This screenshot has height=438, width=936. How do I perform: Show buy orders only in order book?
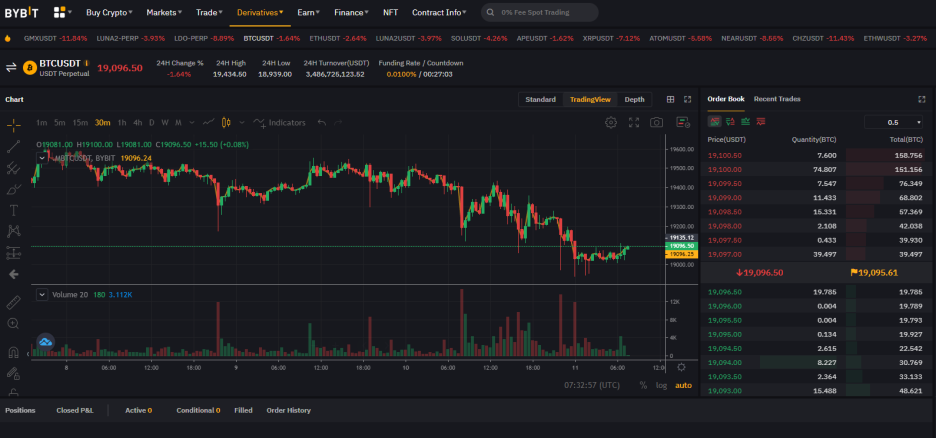746,122
